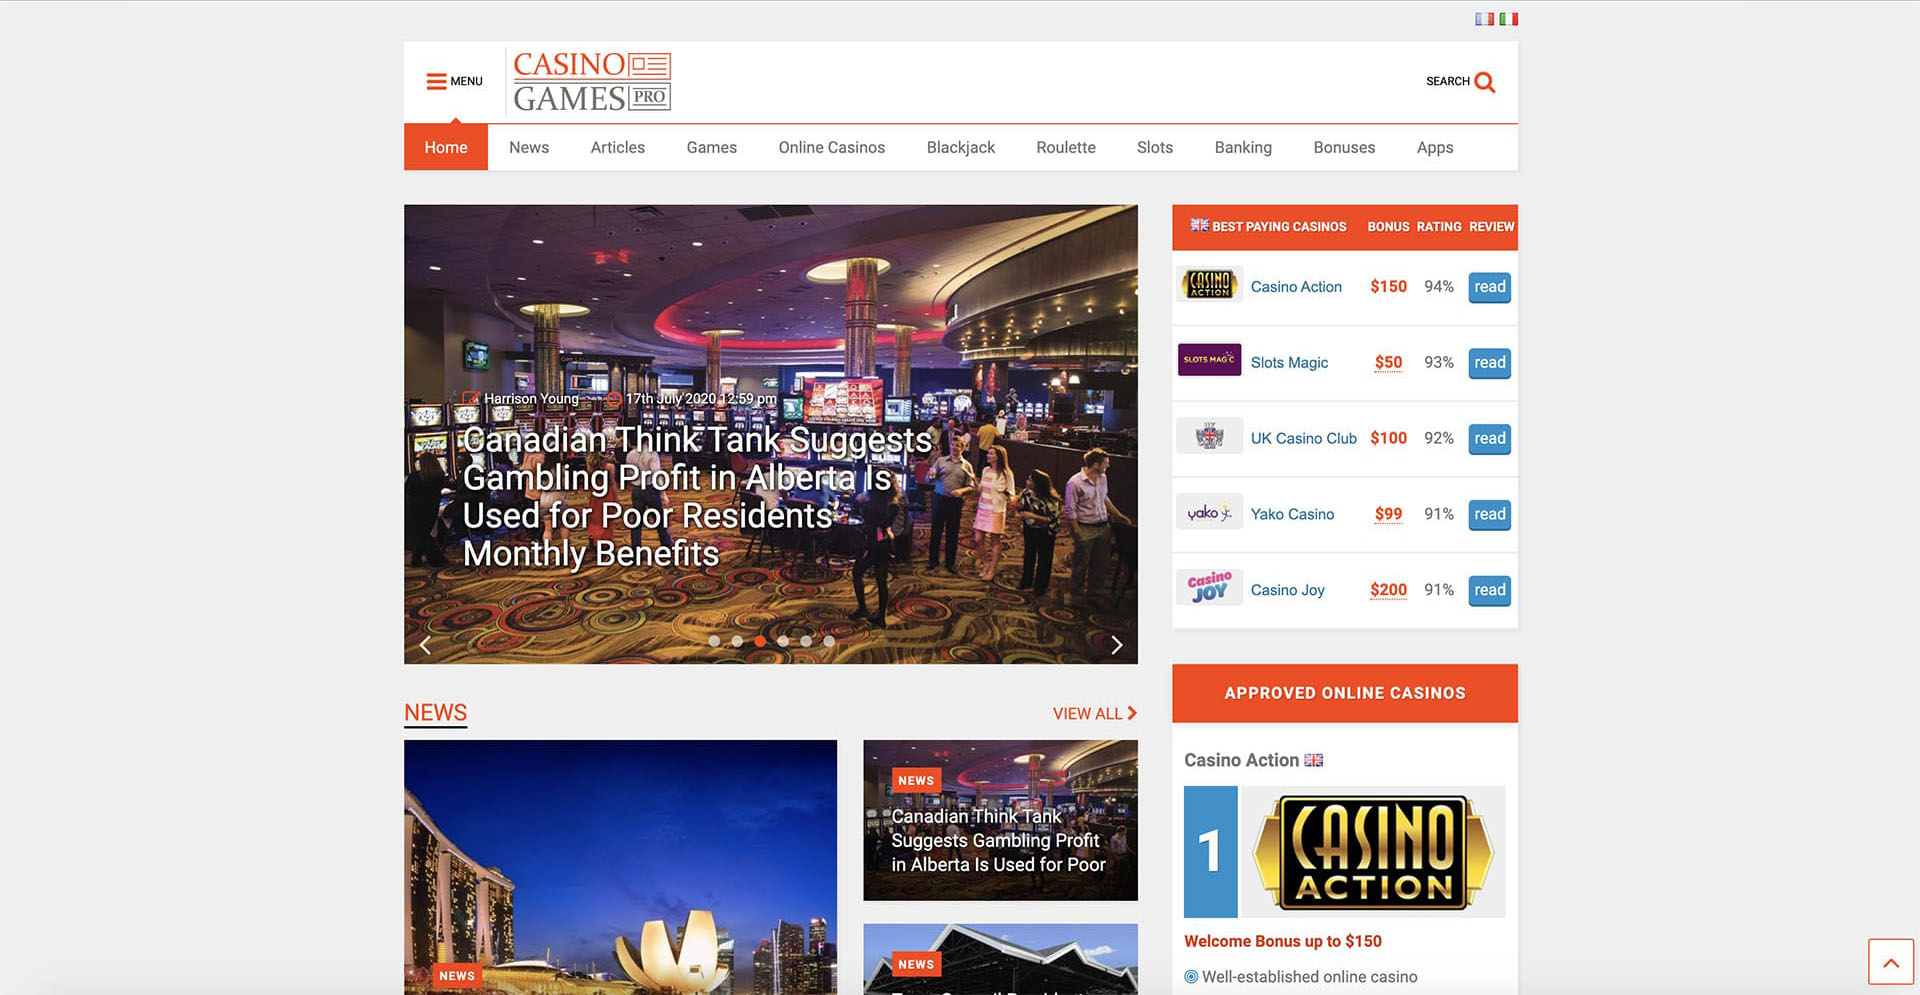The image size is (1920, 995).
Task: Read the Casino Joy review
Action: [x=1489, y=590]
